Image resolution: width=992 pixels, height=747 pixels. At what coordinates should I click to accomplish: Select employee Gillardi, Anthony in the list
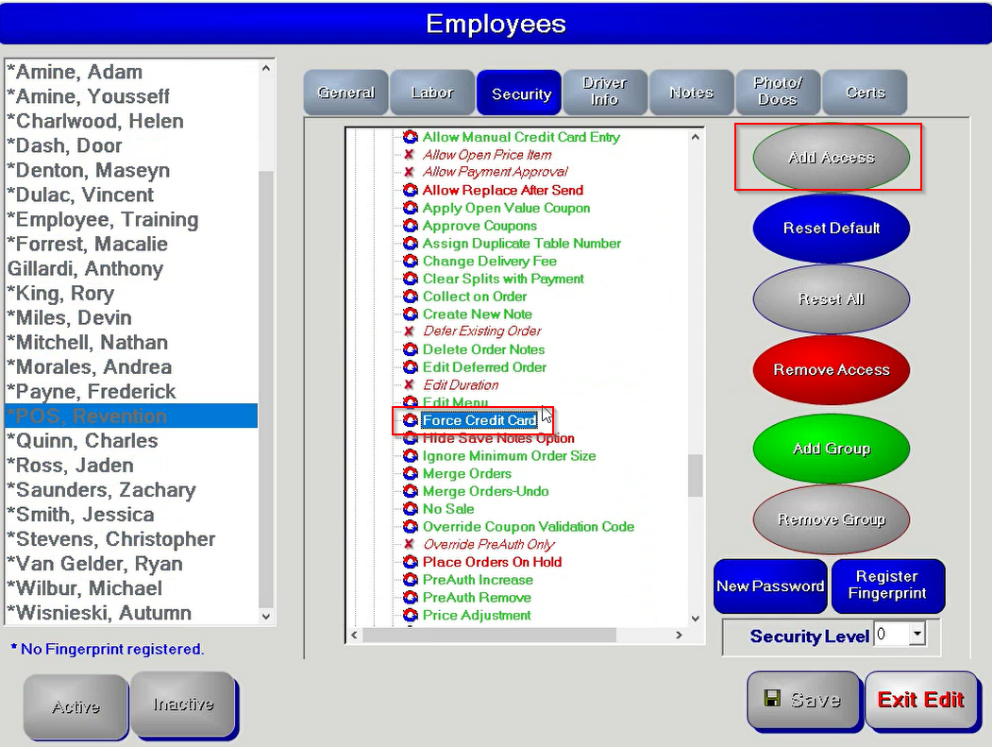click(x=85, y=269)
